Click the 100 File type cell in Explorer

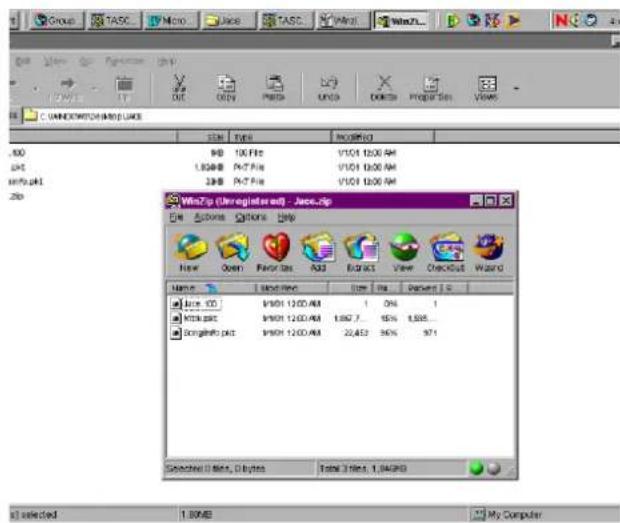coord(248,153)
